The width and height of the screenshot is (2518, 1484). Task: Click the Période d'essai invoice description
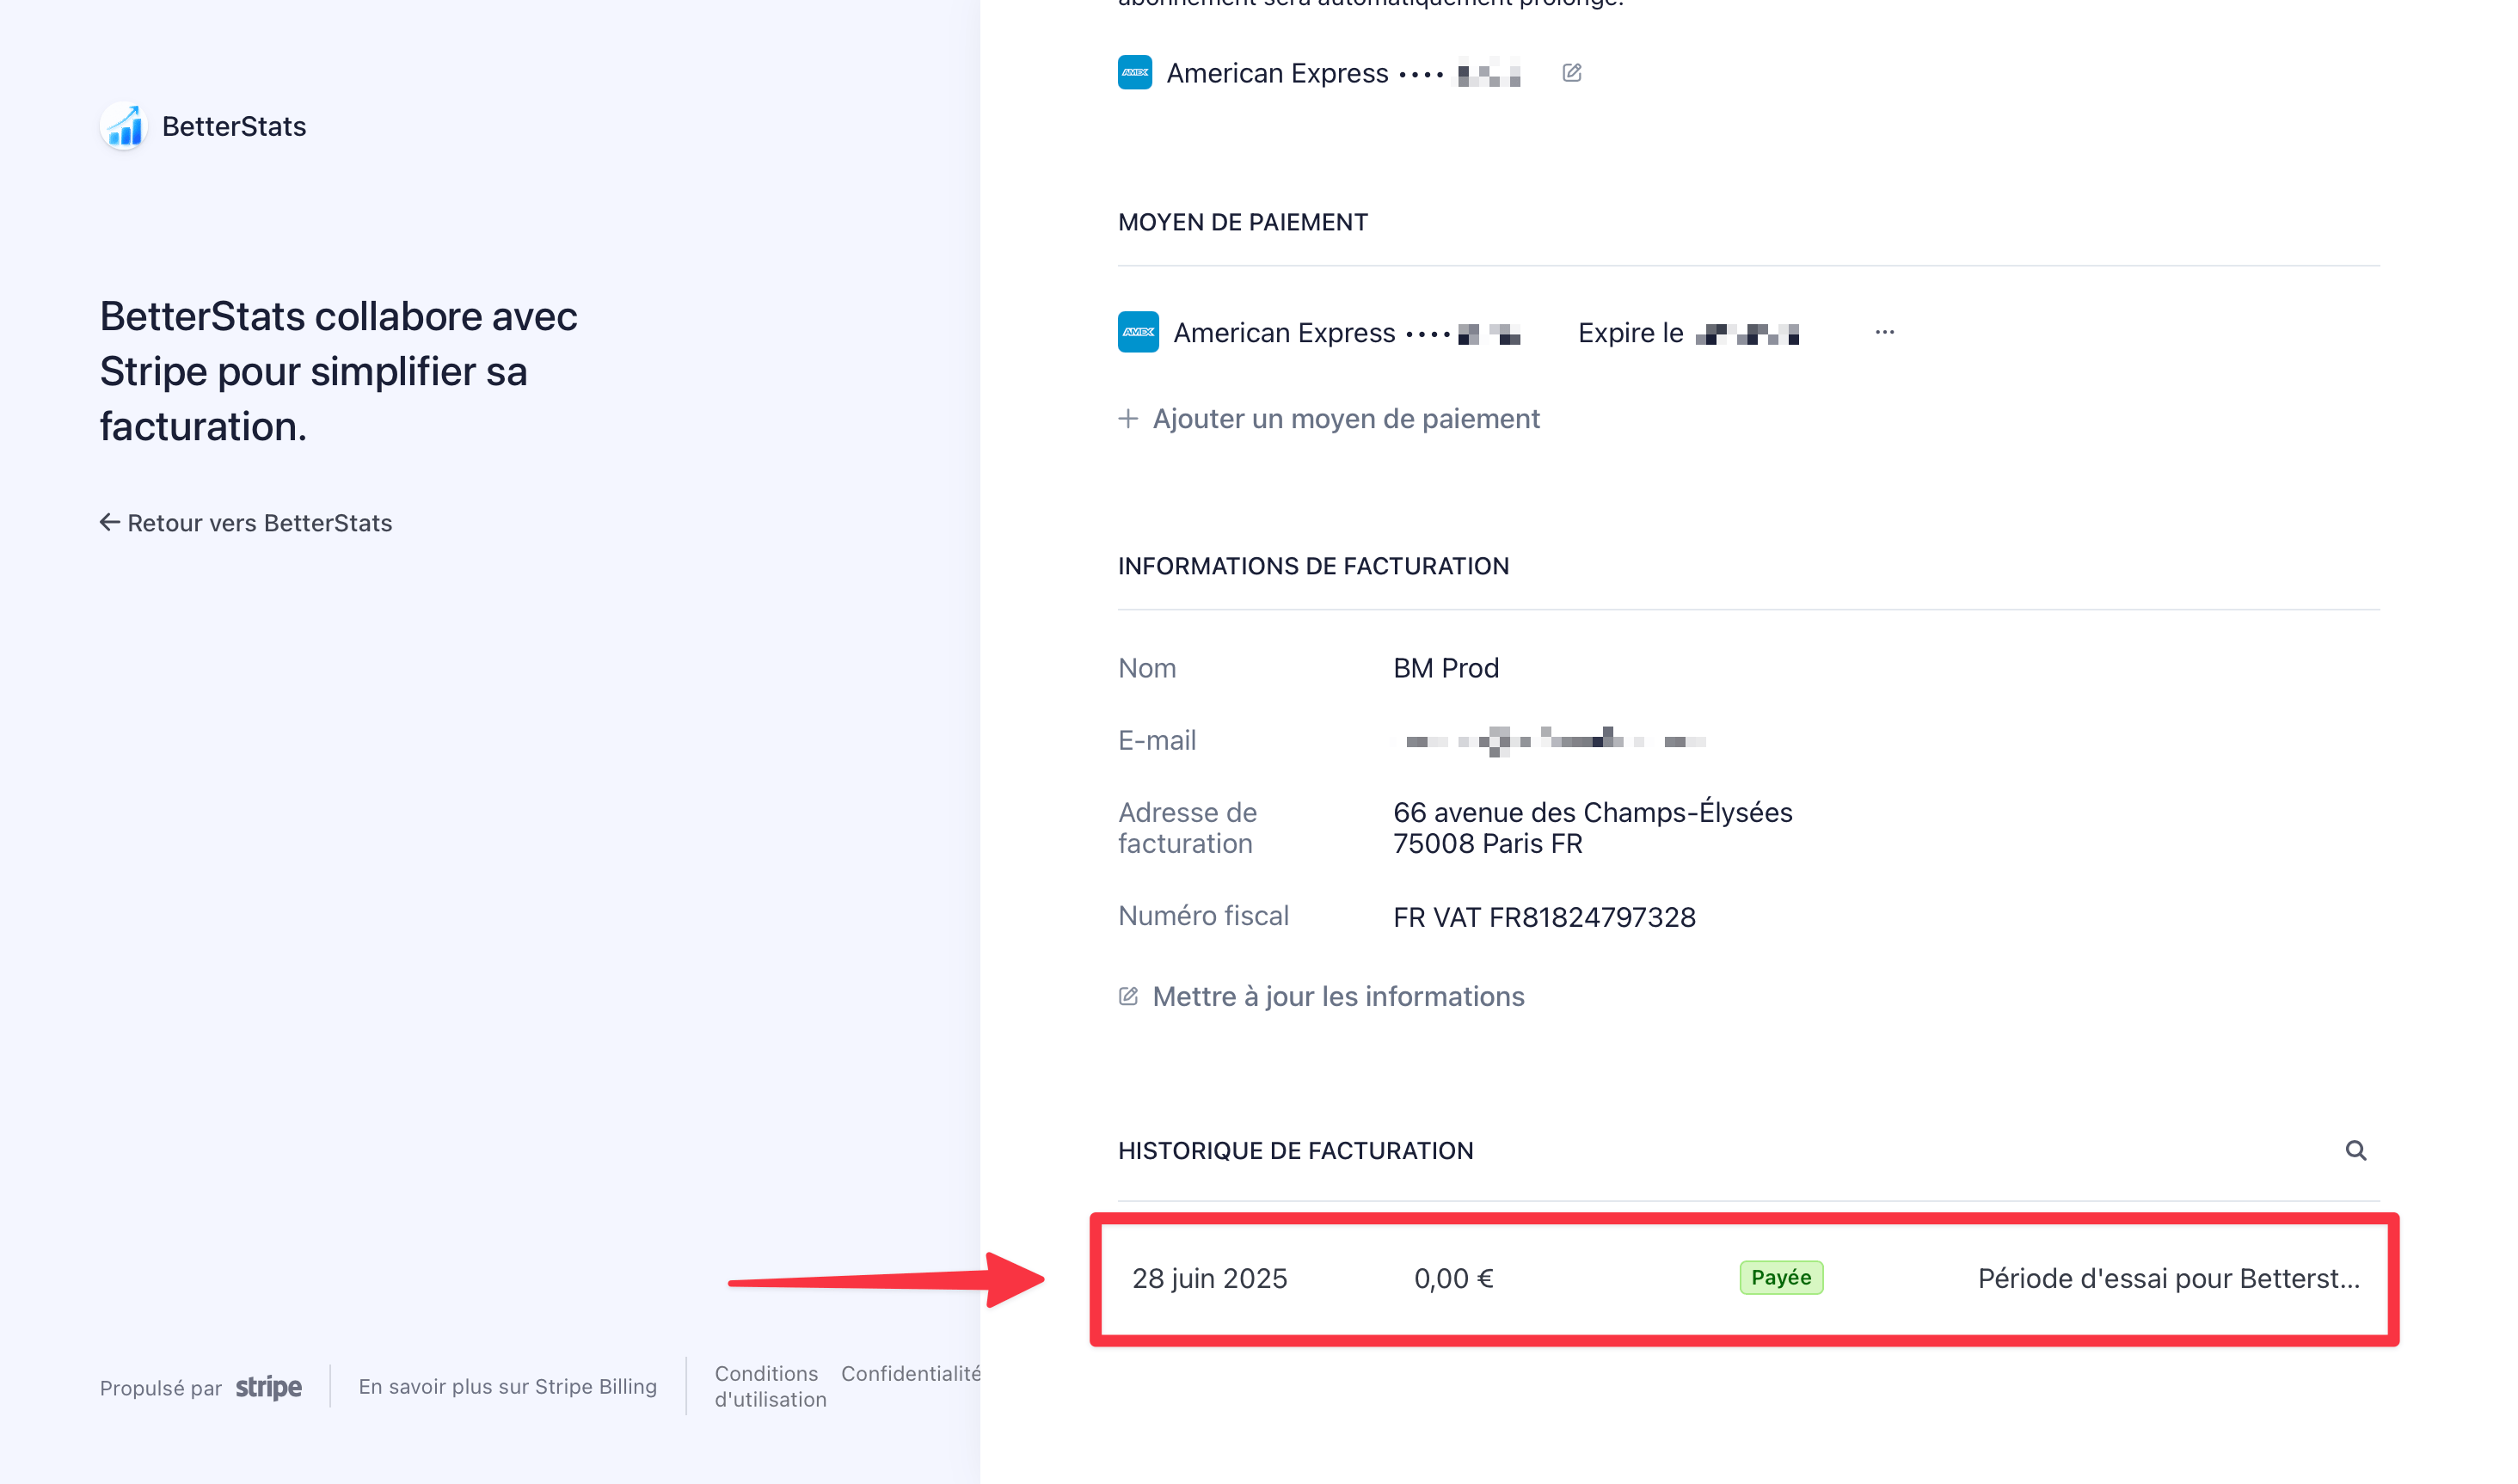[x=2168, y=1278]
